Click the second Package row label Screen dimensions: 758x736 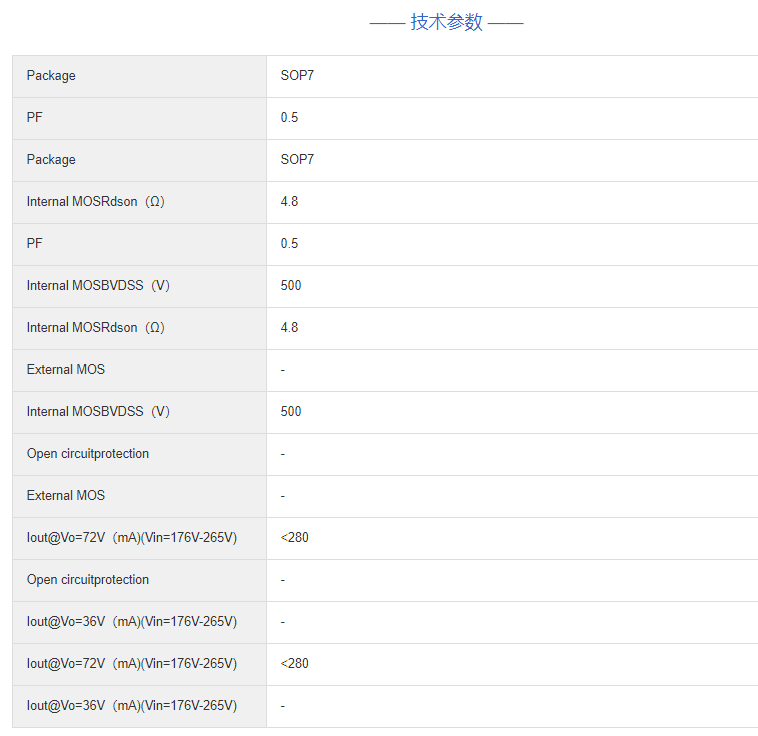coord(51,160)
